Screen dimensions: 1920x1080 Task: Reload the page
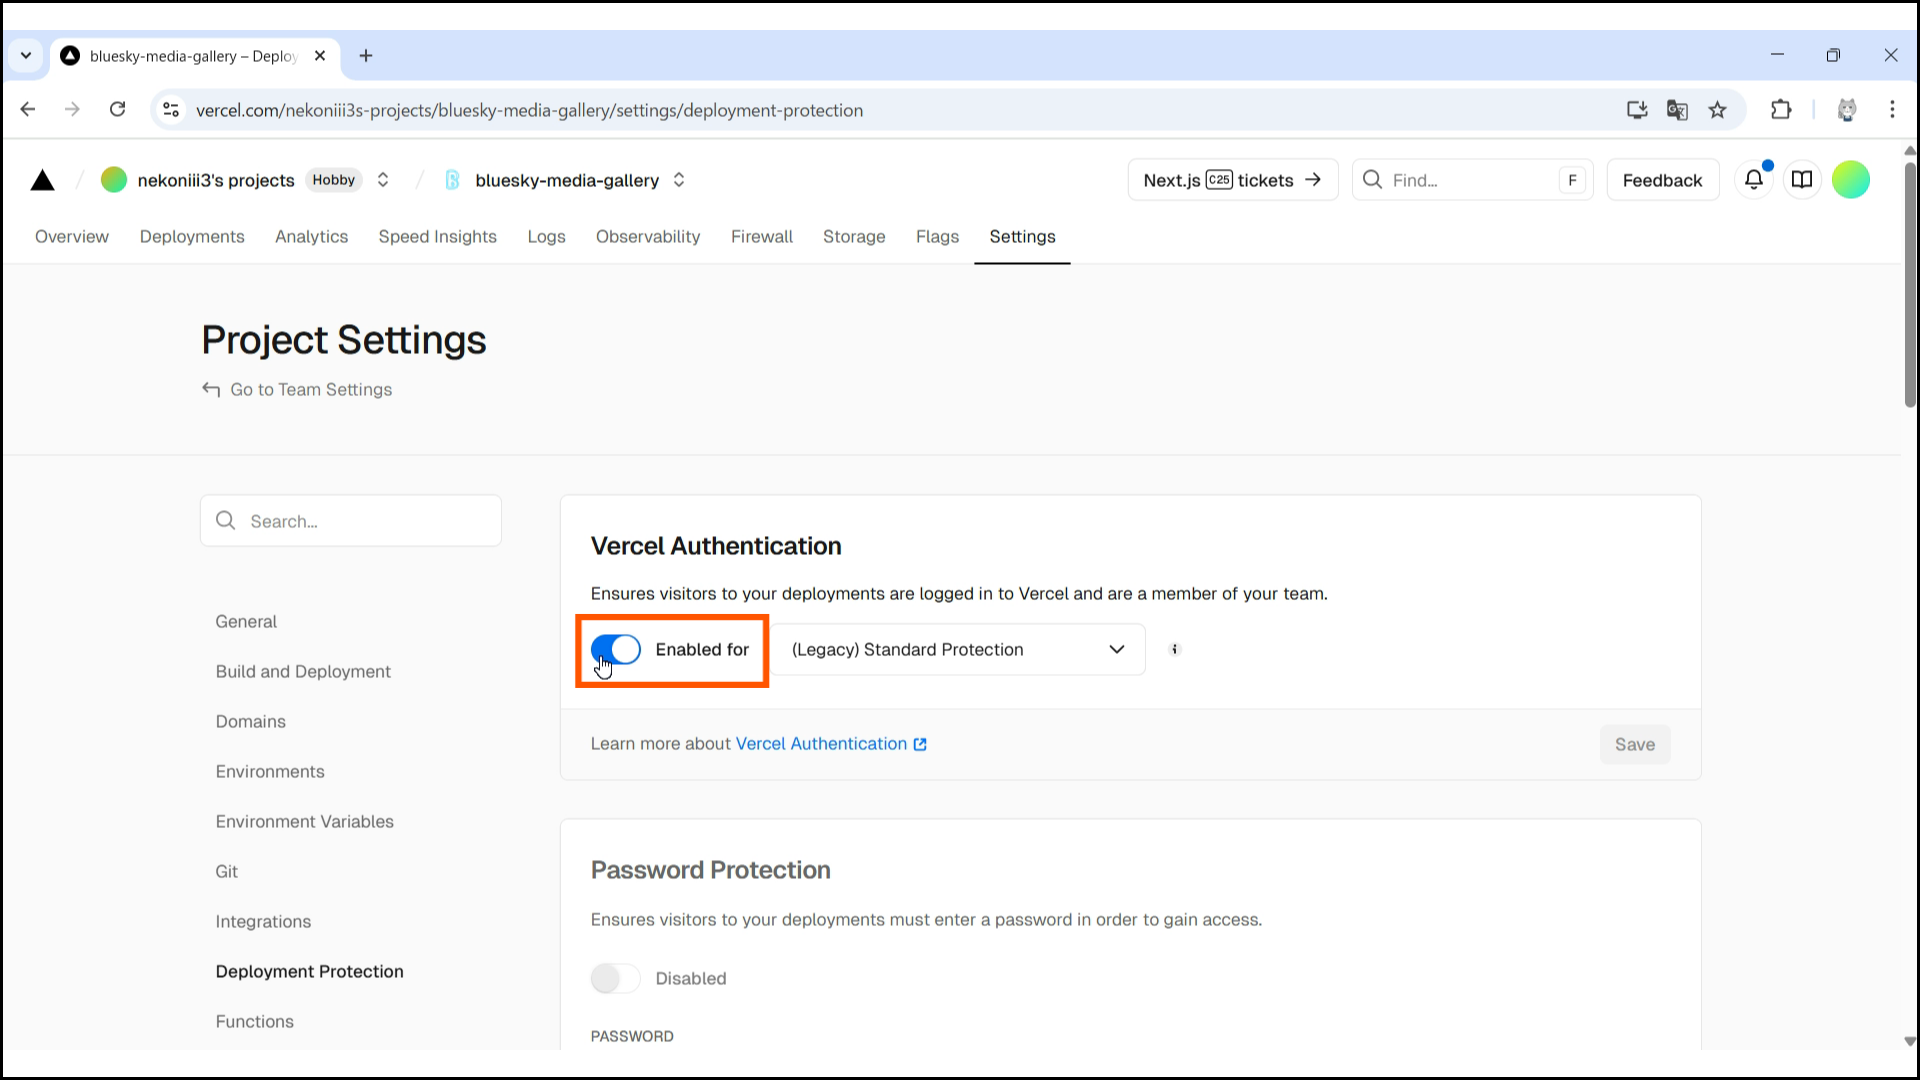(117, 110)
